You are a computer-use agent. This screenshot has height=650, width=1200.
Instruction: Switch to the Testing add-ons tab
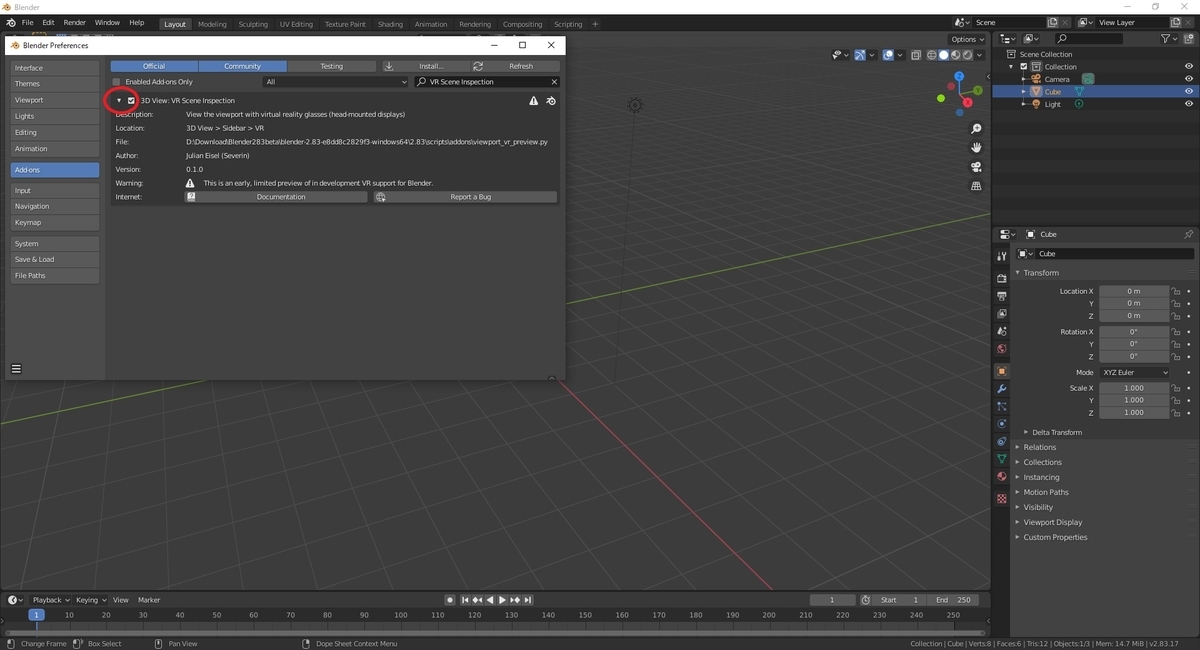(330, 65)
